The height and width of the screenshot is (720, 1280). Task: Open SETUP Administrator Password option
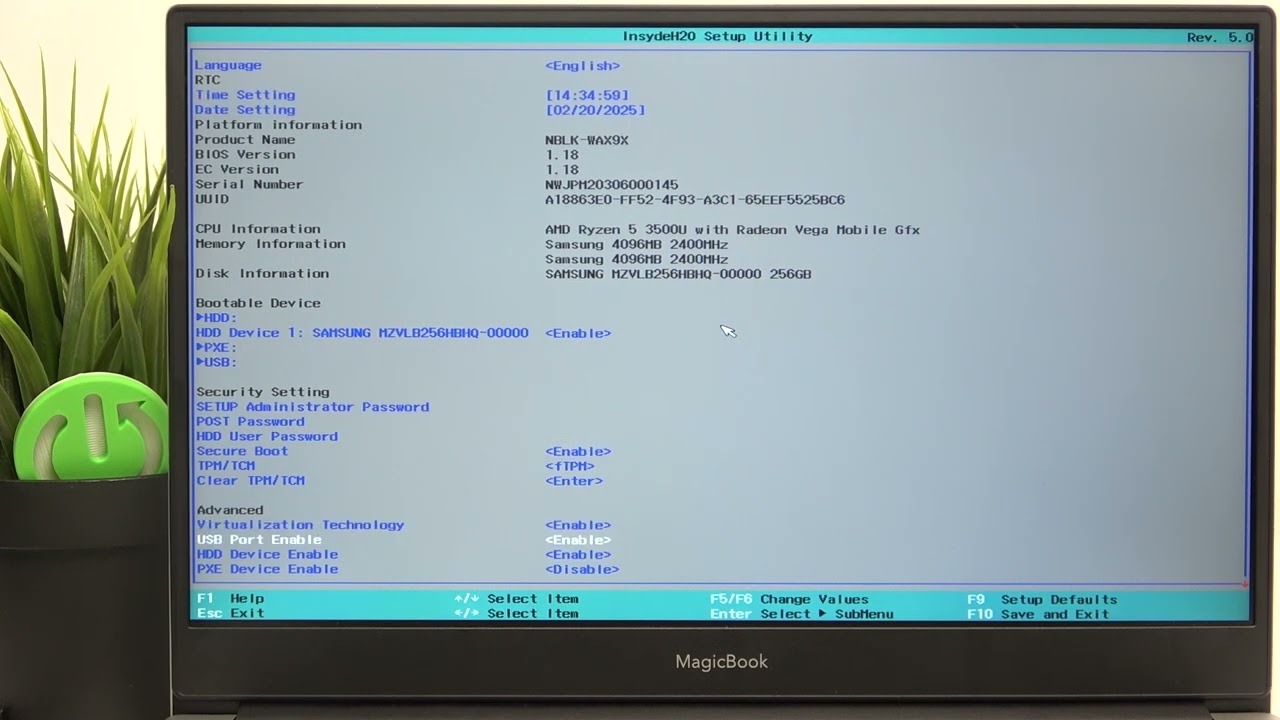click(x=313, y=407)
